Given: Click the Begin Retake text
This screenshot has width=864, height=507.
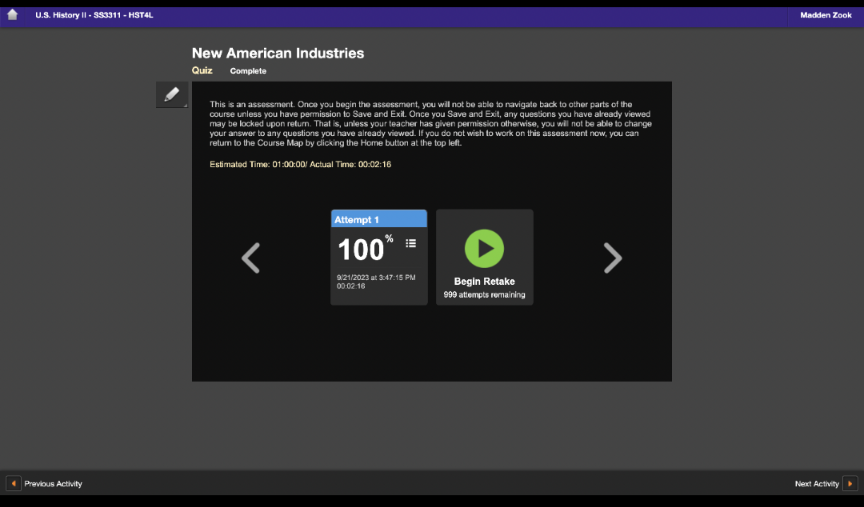Looking at the screenshot, I should tap(484, 282).
